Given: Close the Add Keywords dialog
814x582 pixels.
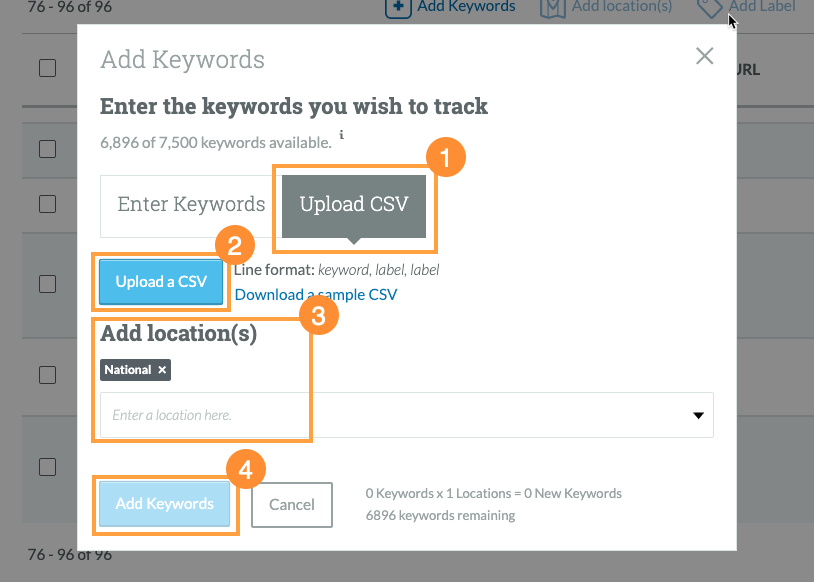Looking at the screenshot, I should coord(704,56).
